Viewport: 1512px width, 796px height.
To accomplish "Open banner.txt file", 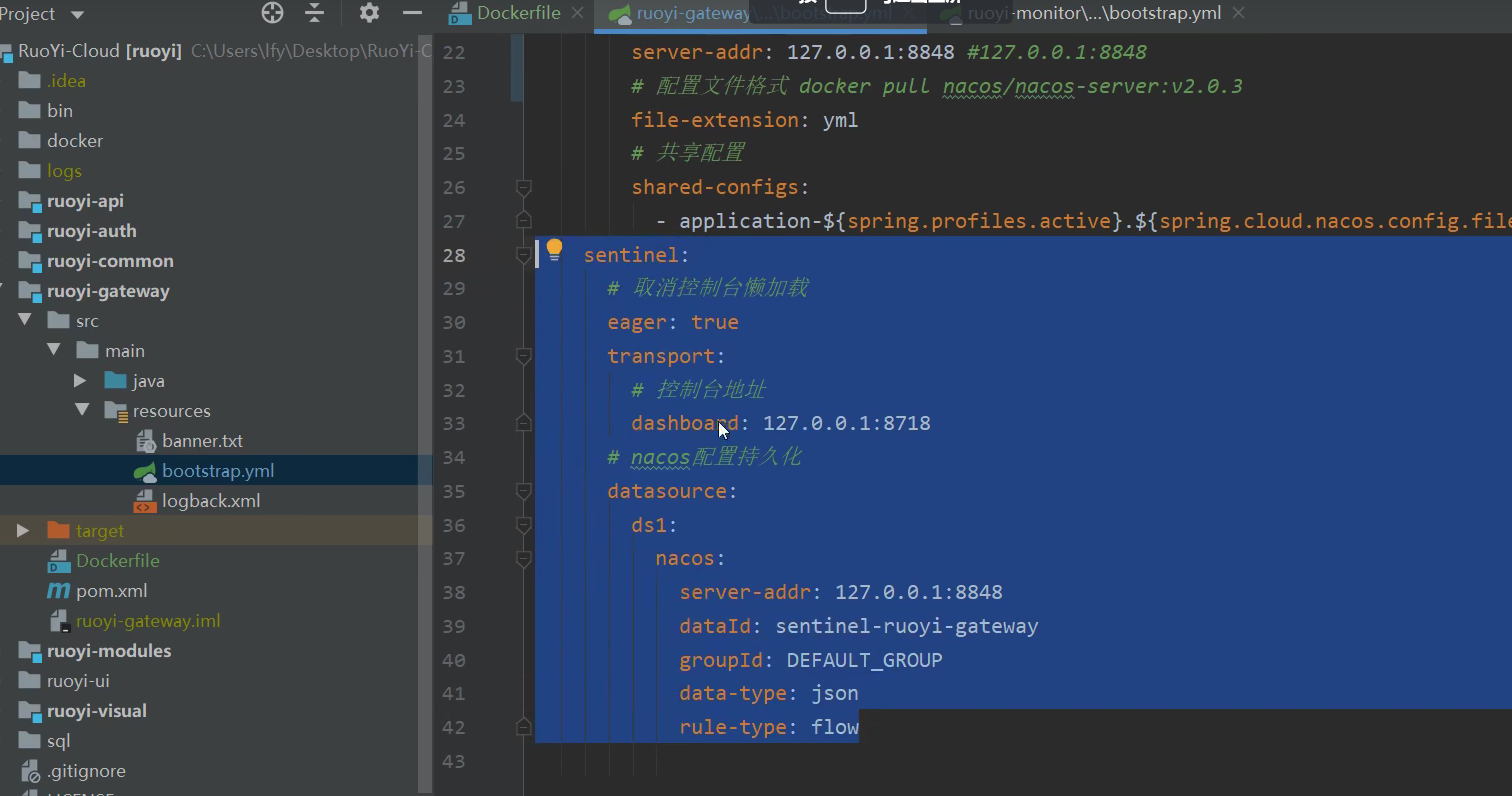I will (202, 441).
